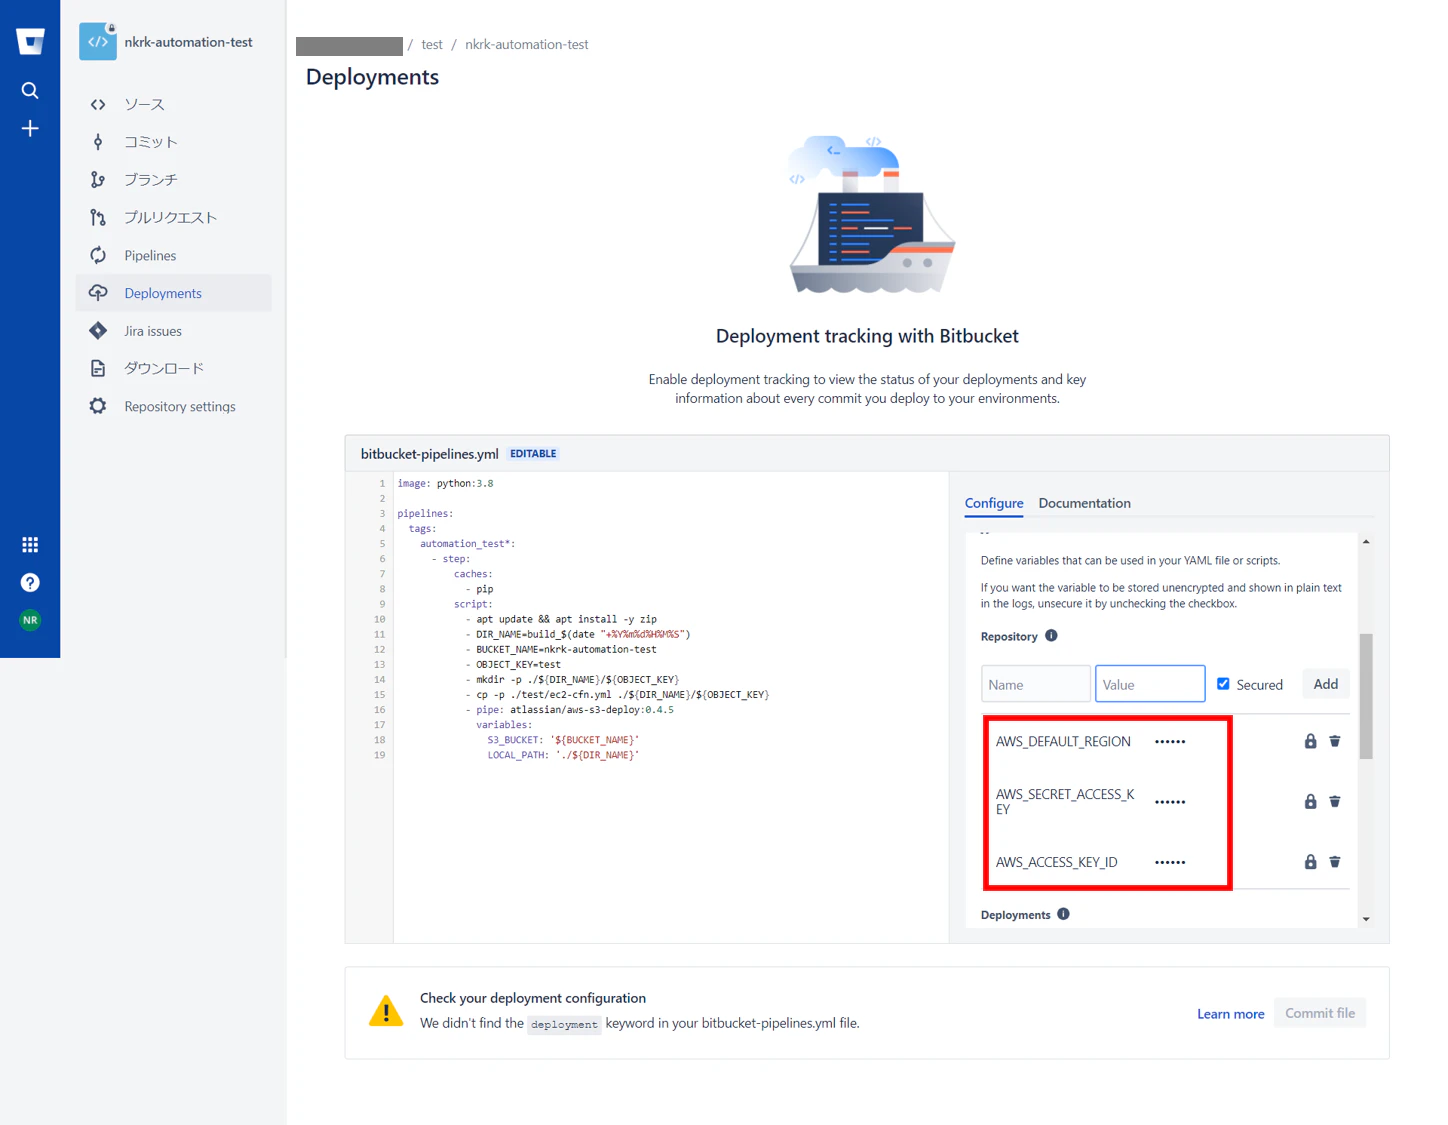Image resolution: width=1448 pixels, height=1125 pixels.
Task: Click the Pipelines cycle icon
Action: 98,255
